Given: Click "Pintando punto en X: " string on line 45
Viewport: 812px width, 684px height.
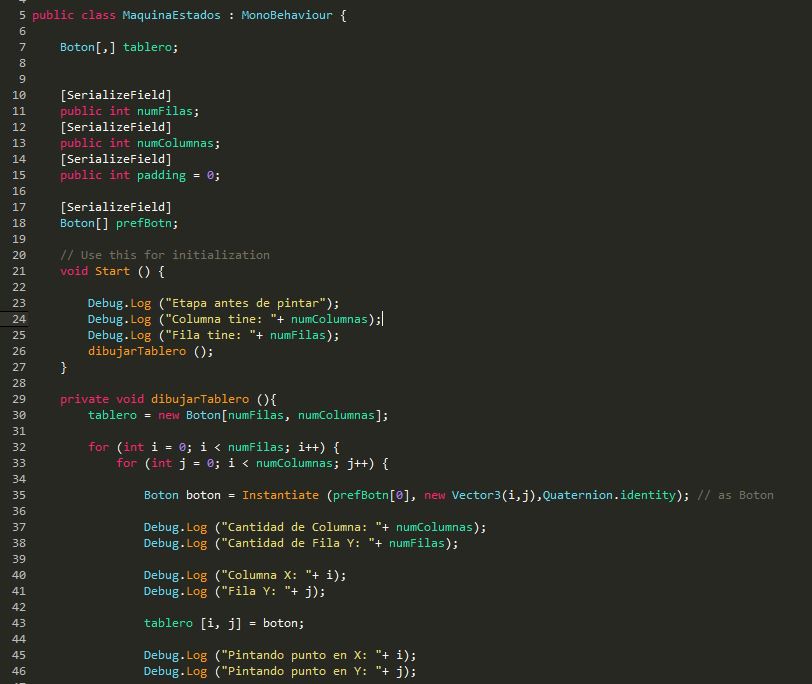Looking at the screenshot, I should click(x=301, y=656).
